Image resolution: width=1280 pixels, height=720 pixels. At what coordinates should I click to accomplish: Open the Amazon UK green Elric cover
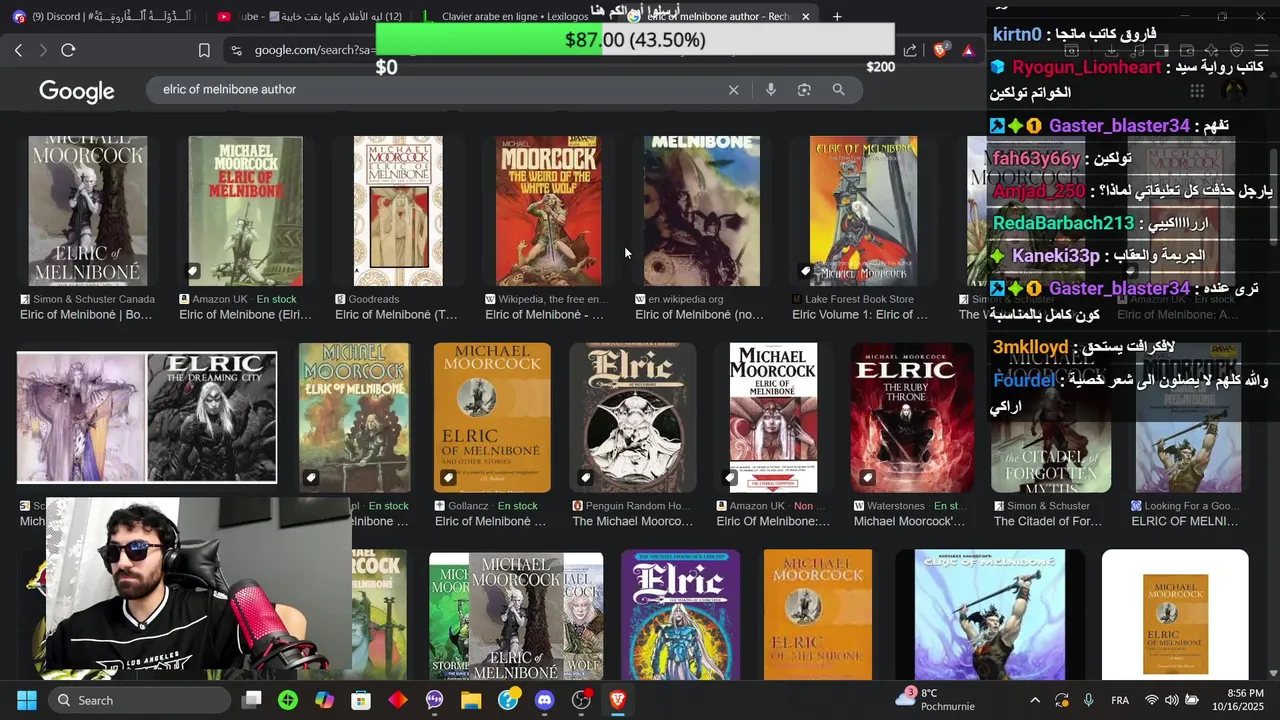[245, 211]
